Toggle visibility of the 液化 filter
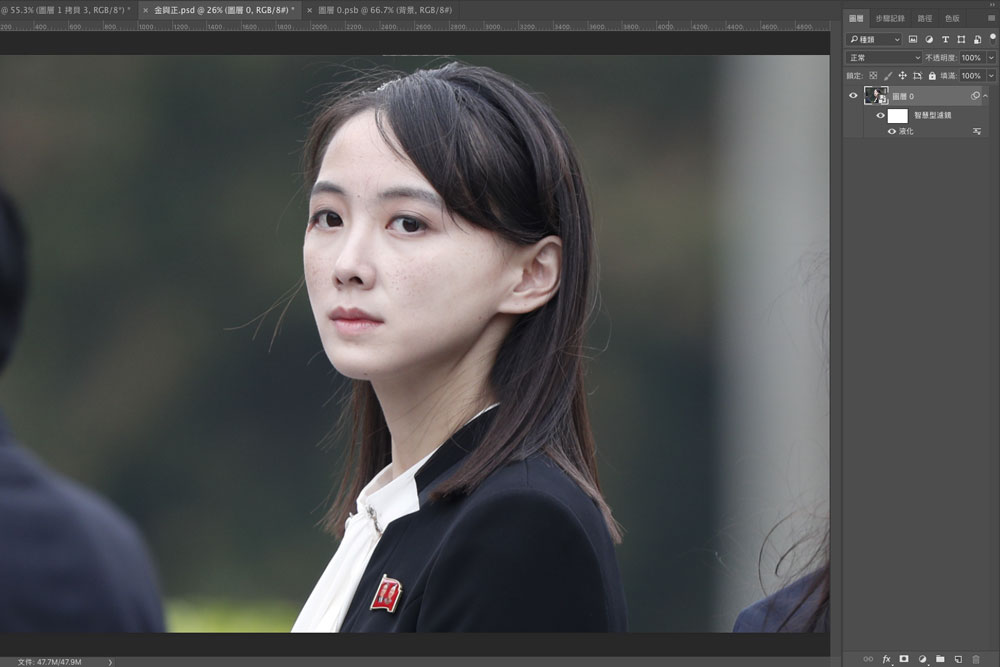This screenshot has height=667, width=1000. (891, 131)
